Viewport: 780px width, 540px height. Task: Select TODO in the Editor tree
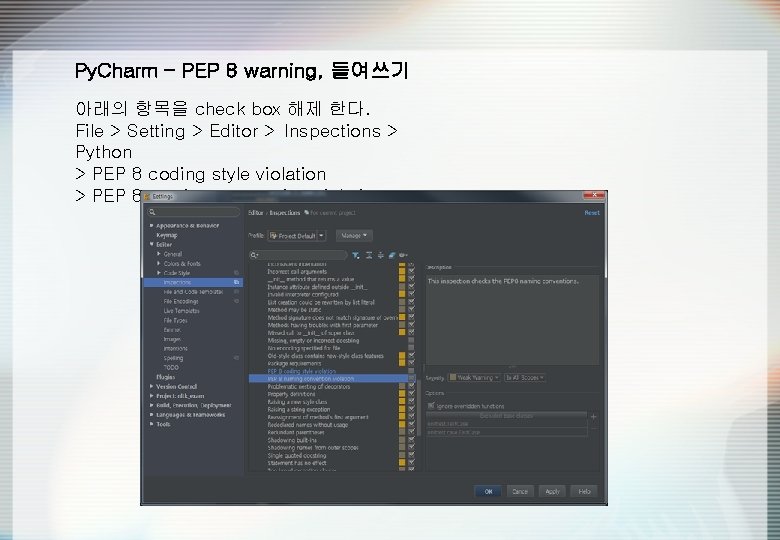tap(171, 367)
